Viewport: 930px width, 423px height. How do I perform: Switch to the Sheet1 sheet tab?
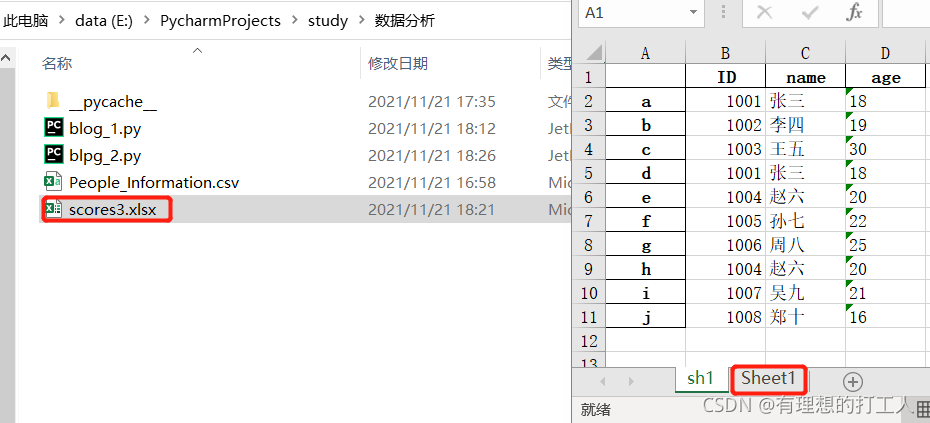click(767, 378)
